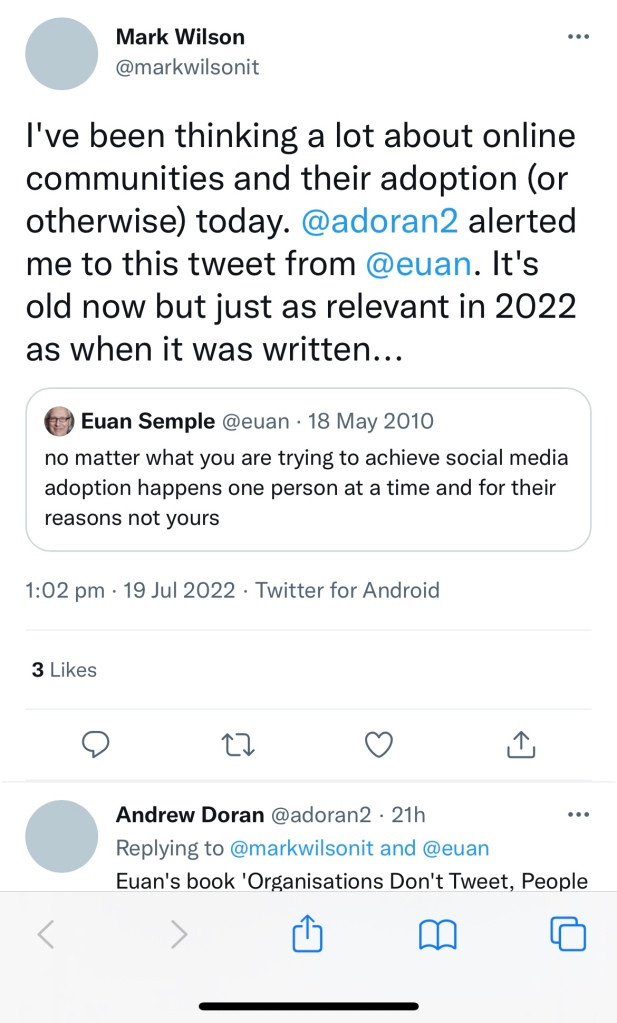
Task: Open the Twitter for Android source link
Action: [347, 590]
